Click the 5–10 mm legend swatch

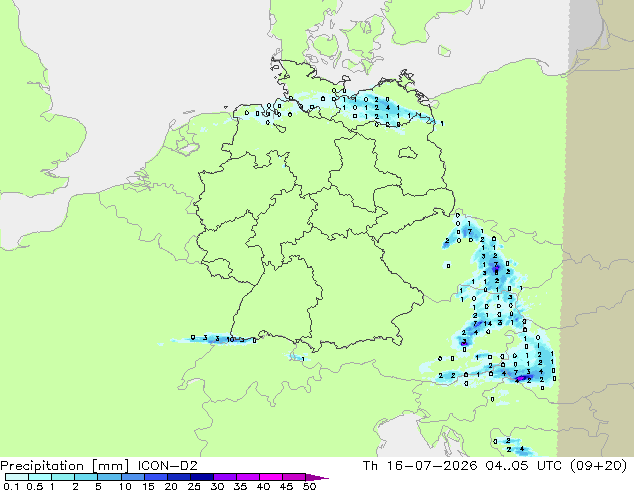point(109,477)
